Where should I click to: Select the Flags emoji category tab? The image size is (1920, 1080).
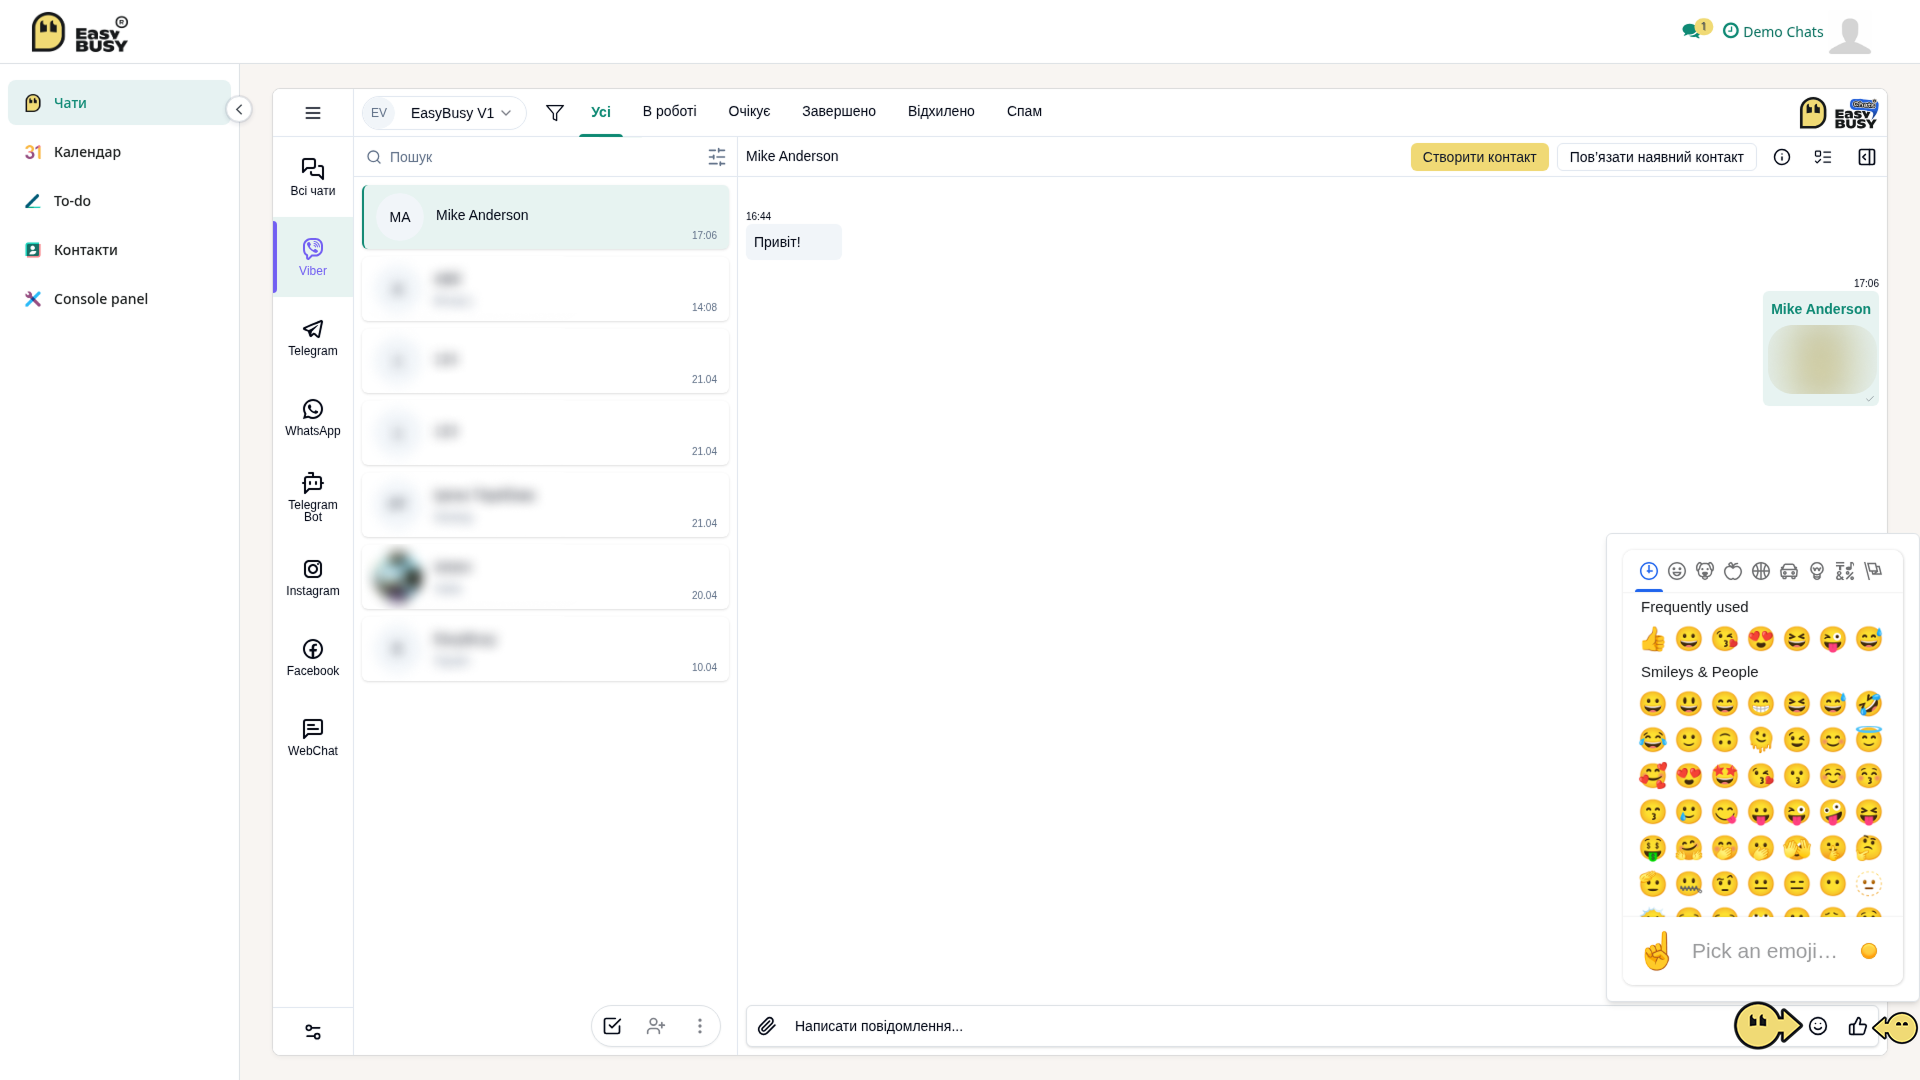(x=1873, y=571)
